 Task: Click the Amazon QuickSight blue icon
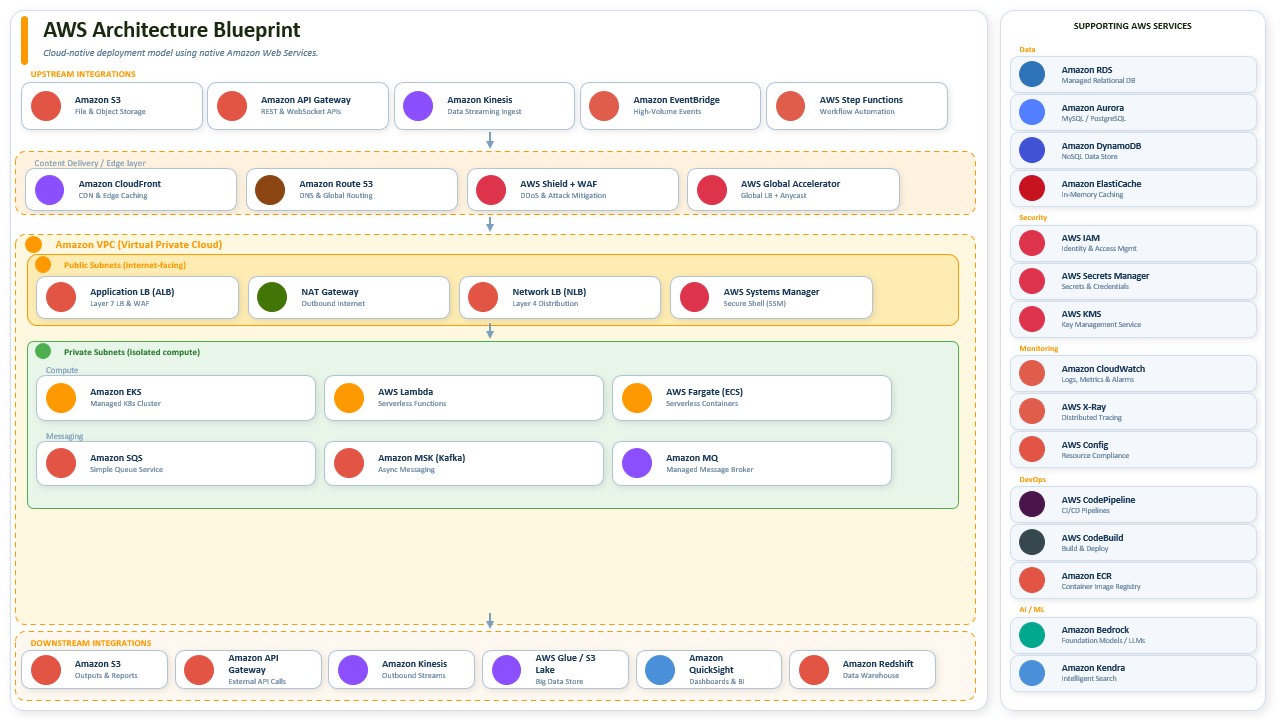click(x=660, y=670)
